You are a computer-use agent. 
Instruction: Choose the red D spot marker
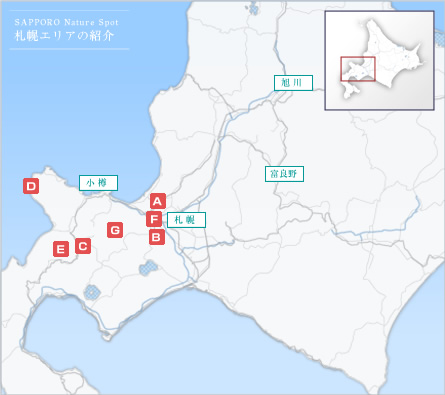point(31,186)
